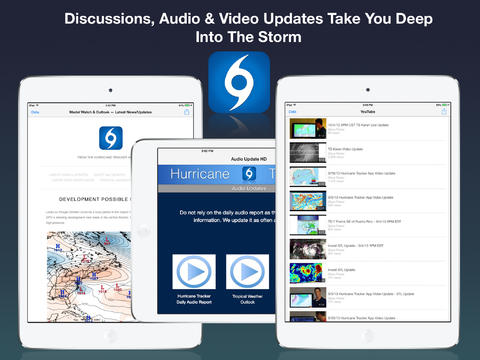Screen dimensions: 480x360
Task: Open the TS Karen Video Update thumbnail
Action: pos(308,153)
